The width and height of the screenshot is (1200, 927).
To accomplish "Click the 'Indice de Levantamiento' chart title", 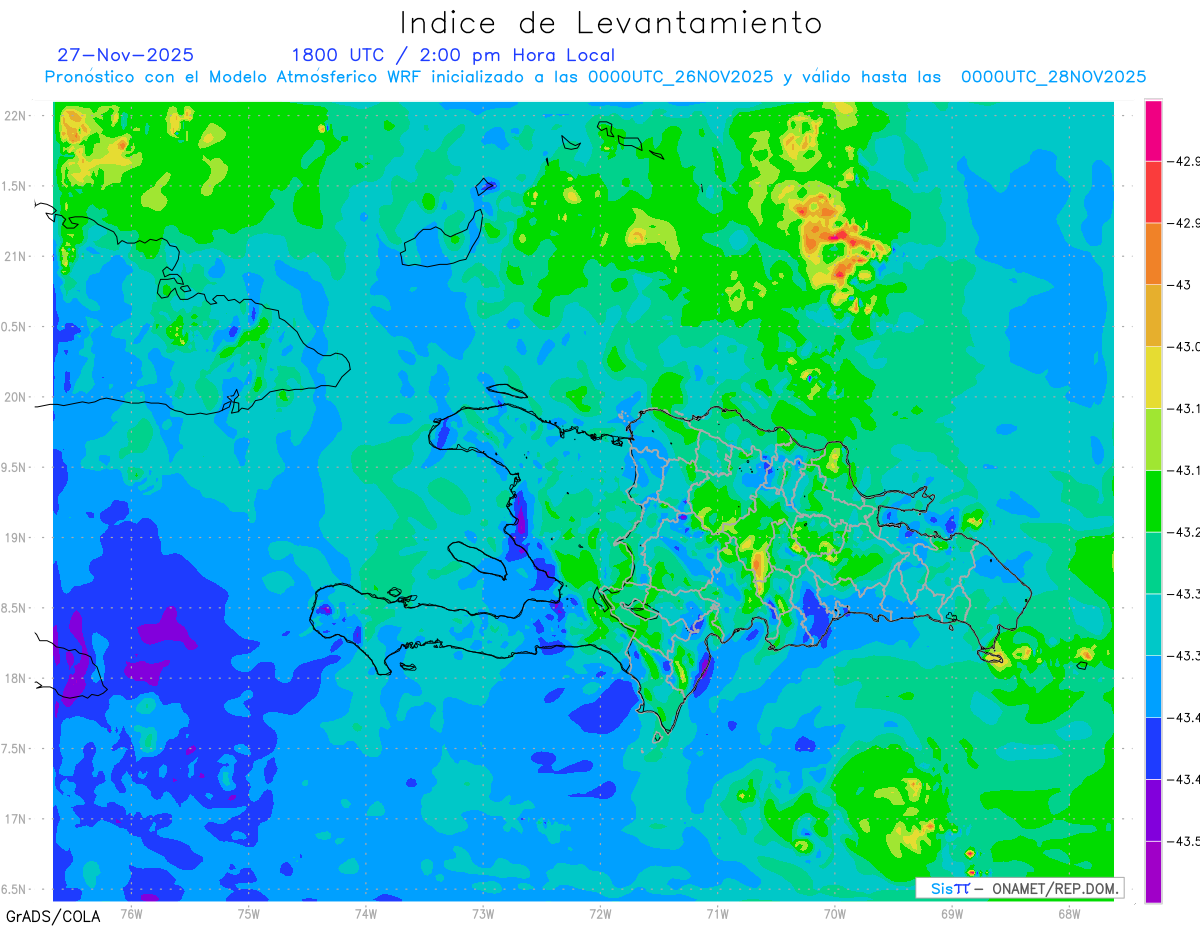I will [x=611, y=23].
